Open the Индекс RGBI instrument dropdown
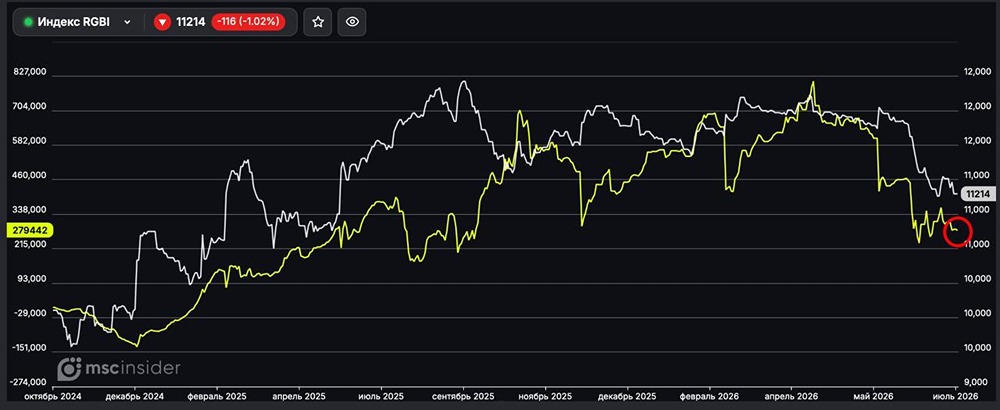Screen dimensions: 1000x410 [x=78, y=22]
